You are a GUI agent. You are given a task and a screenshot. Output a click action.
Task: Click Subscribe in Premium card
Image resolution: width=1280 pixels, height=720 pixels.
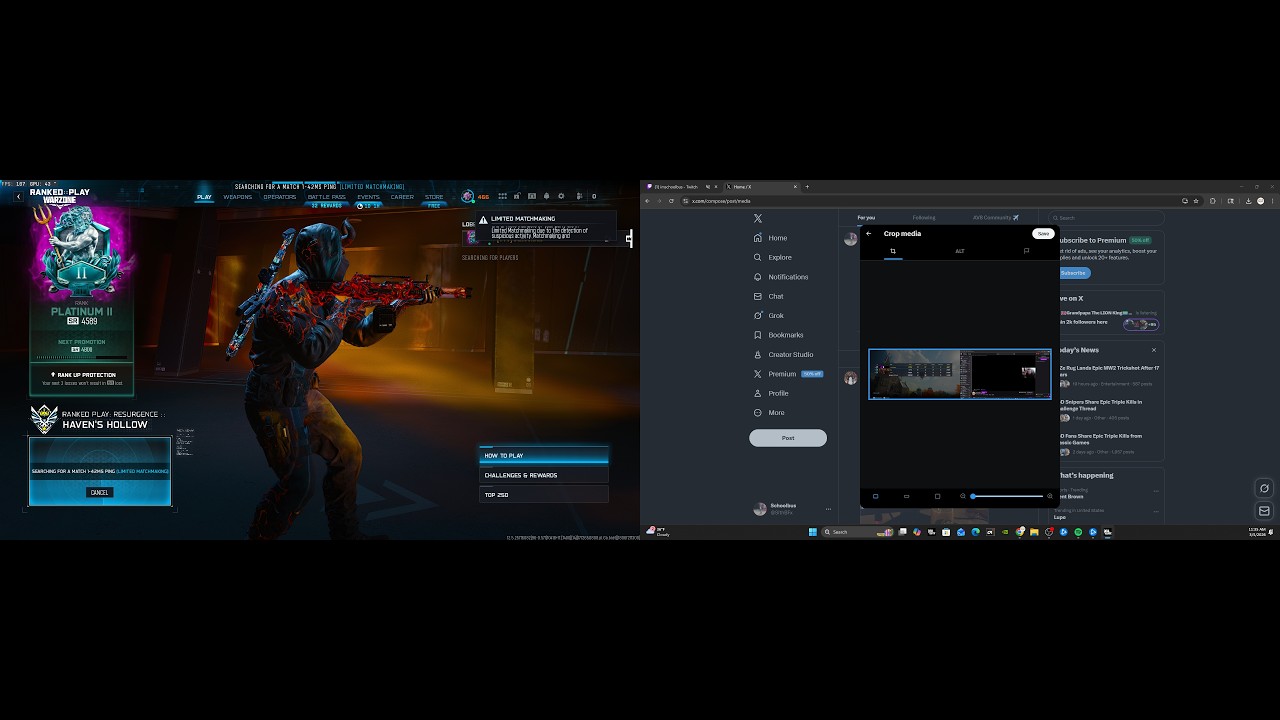click(1073, 273)
